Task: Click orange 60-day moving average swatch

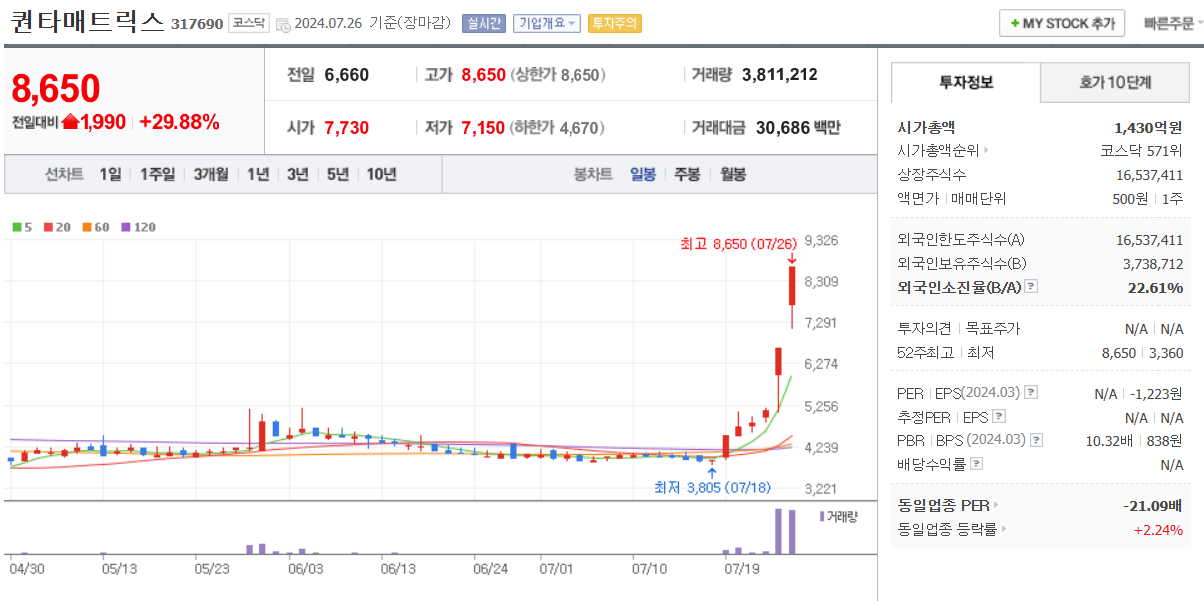Action: click(x=87, y=227)
